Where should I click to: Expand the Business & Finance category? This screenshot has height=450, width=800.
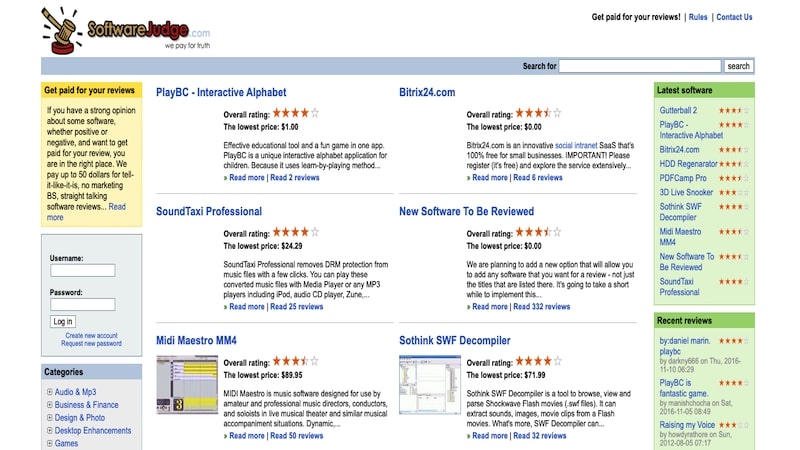point(49,405)
